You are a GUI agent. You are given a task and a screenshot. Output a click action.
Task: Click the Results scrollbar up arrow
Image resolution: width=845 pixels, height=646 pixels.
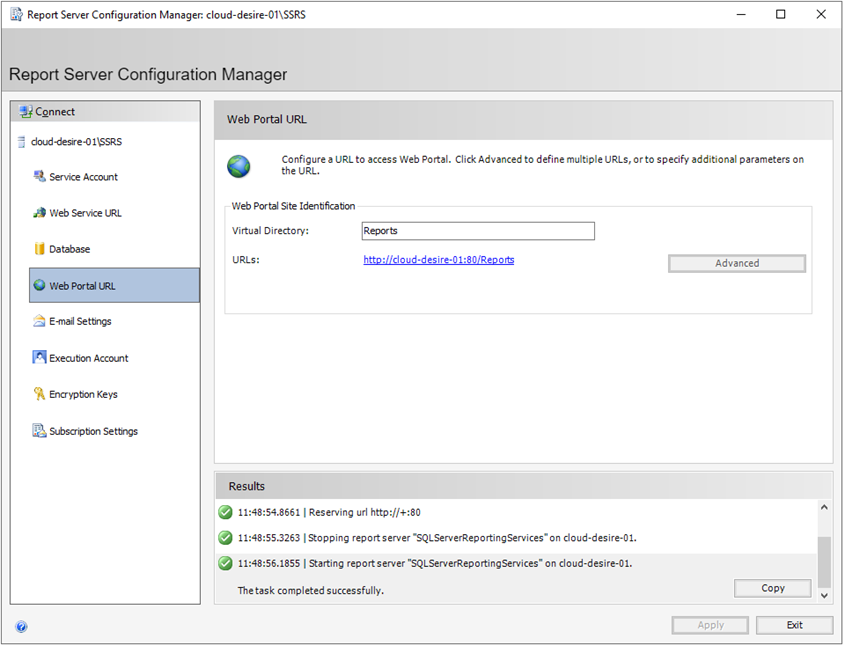click(824, 506)
